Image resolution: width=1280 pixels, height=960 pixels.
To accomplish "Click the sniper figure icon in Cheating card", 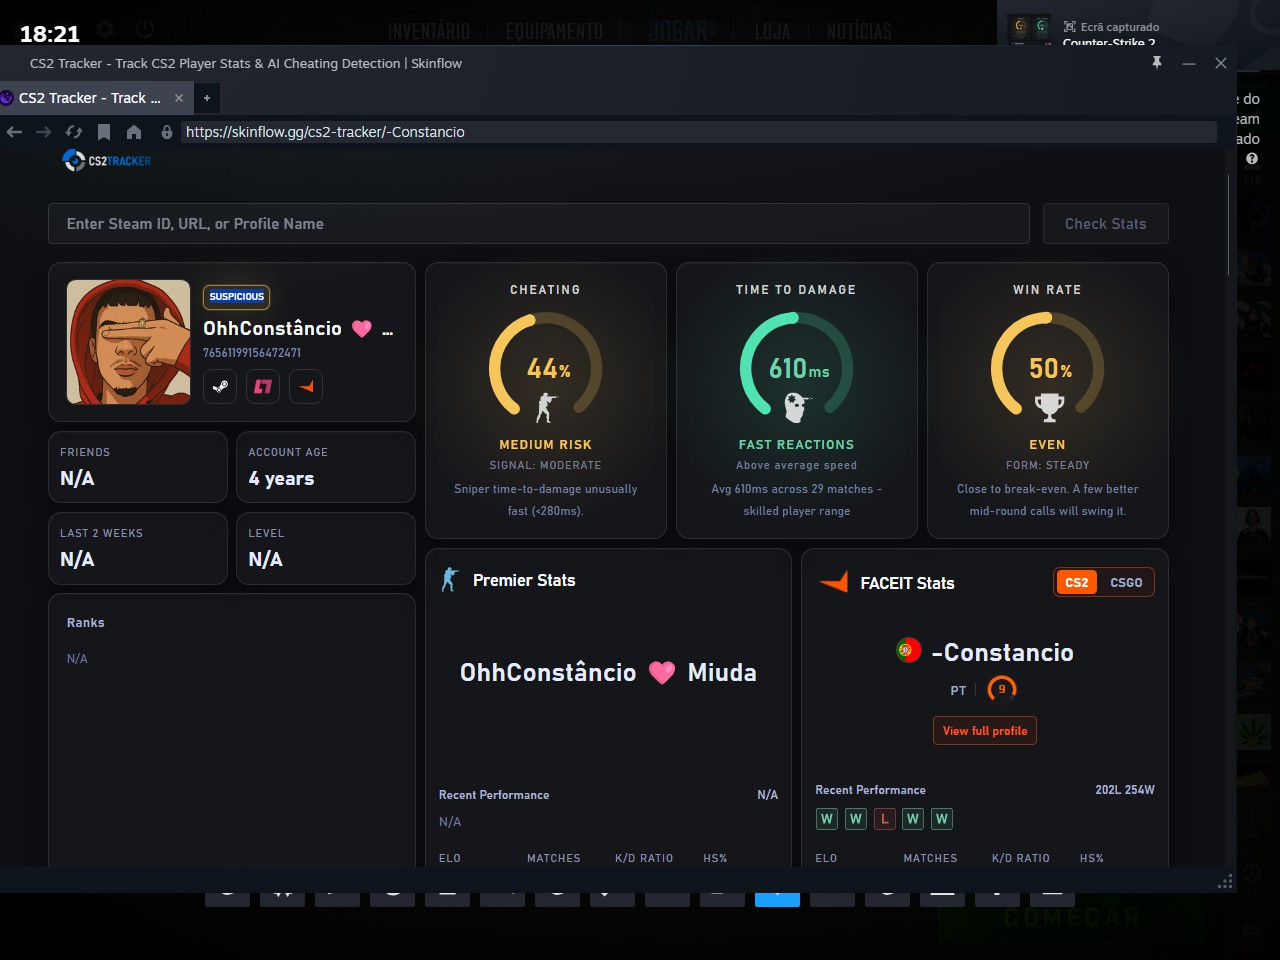I will [545, 406].
